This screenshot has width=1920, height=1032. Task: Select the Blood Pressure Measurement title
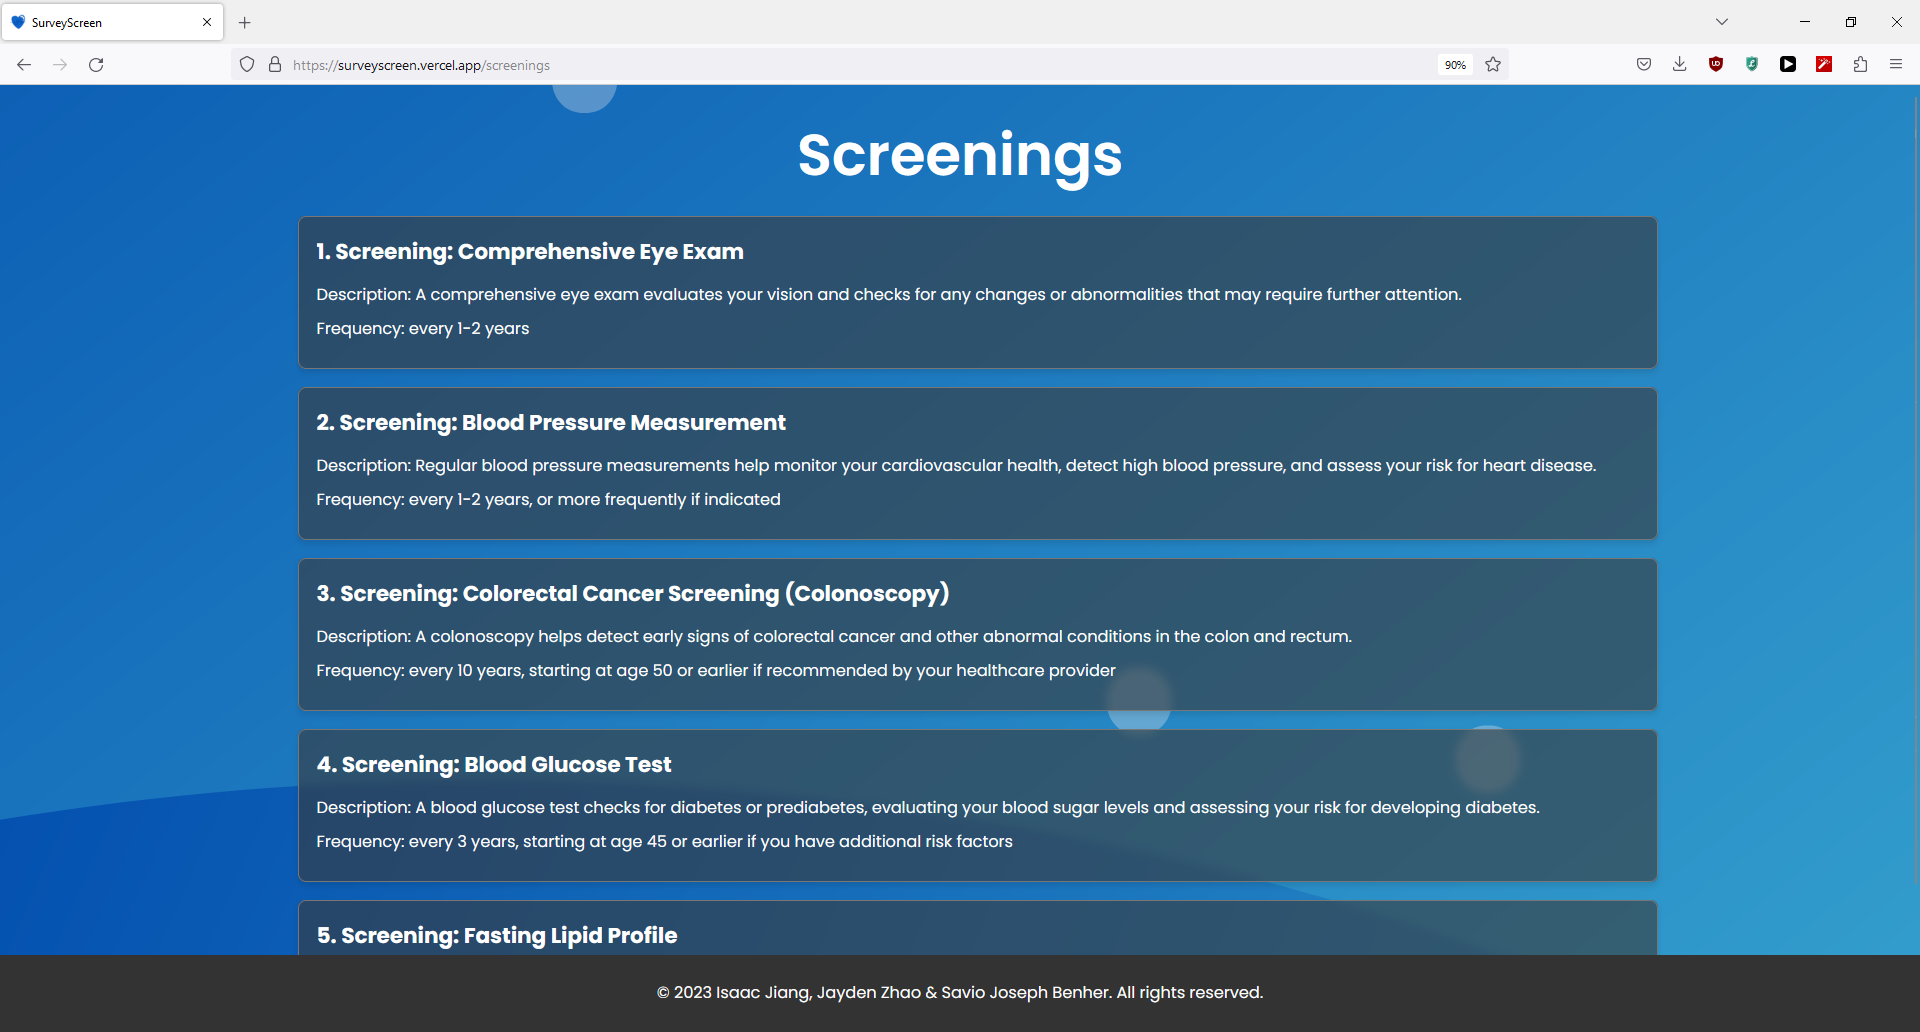[x=551, y=423]
